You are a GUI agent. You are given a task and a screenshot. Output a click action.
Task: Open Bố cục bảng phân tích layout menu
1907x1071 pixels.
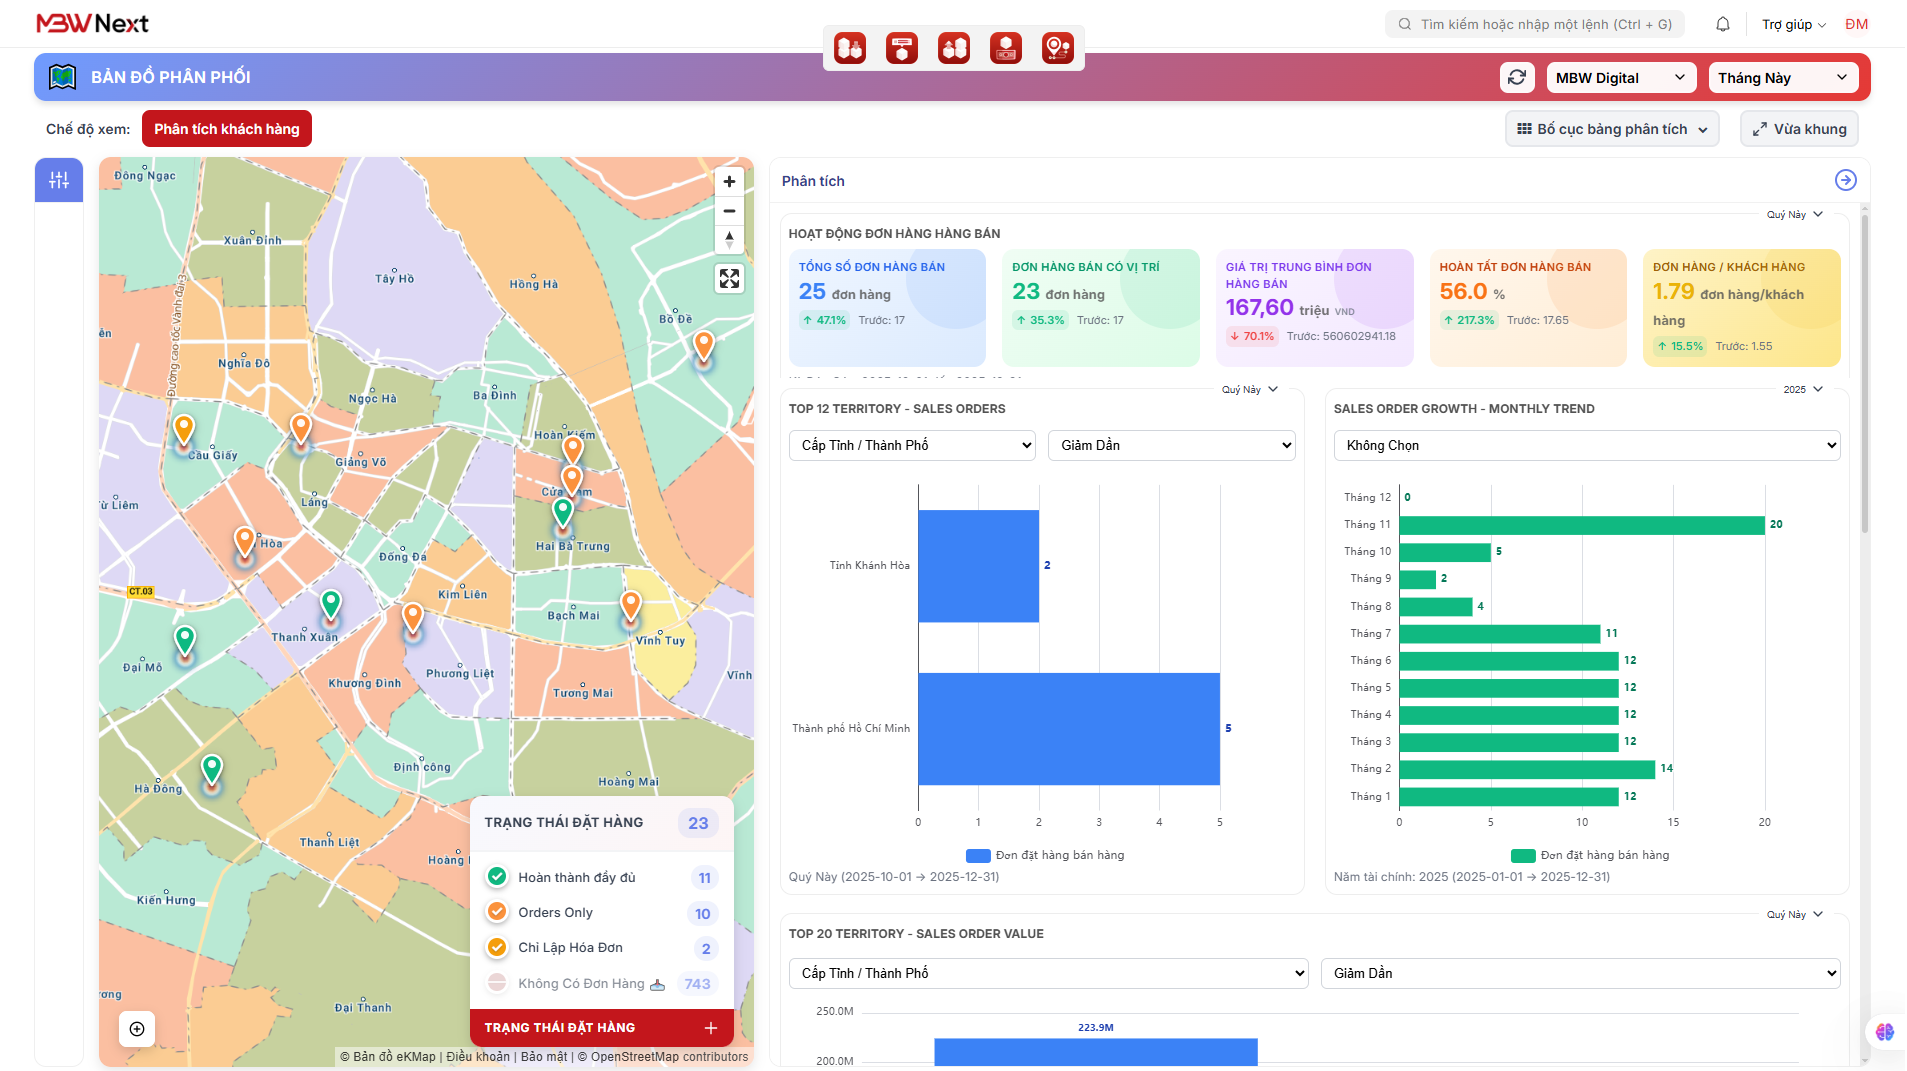point(1611,129)
